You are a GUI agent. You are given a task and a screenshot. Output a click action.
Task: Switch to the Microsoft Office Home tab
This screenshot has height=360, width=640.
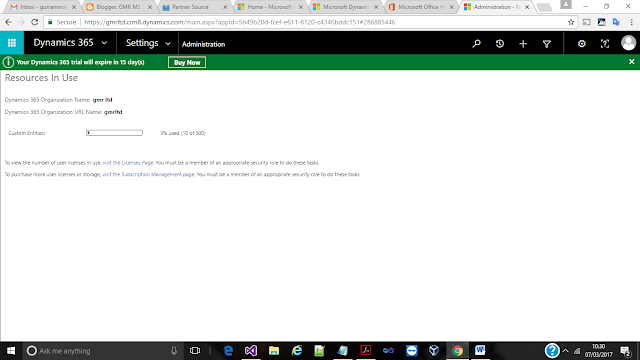(x=421, y=7)
